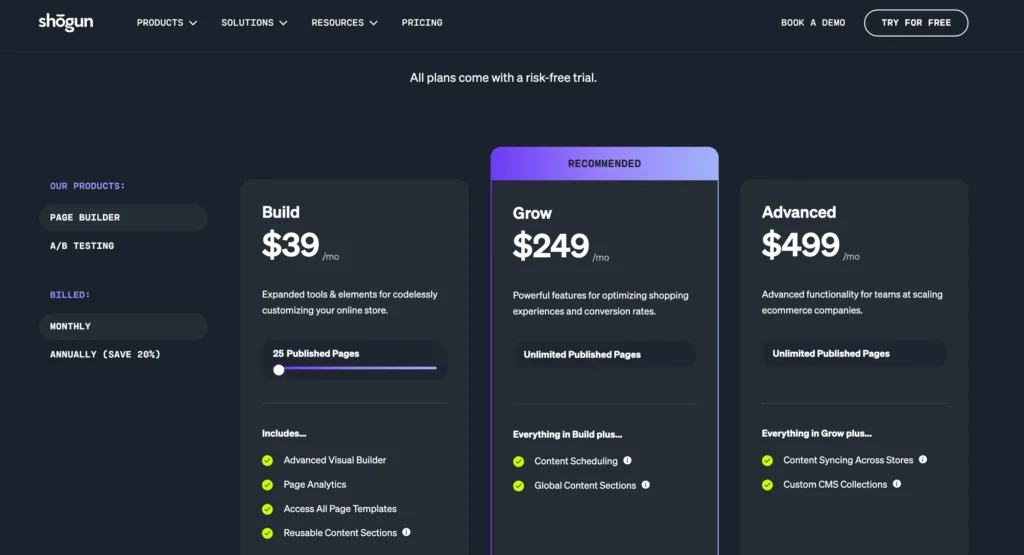Switch to A/B Testing product
This screenshot has width=1024, height=555.
[82, 246]
